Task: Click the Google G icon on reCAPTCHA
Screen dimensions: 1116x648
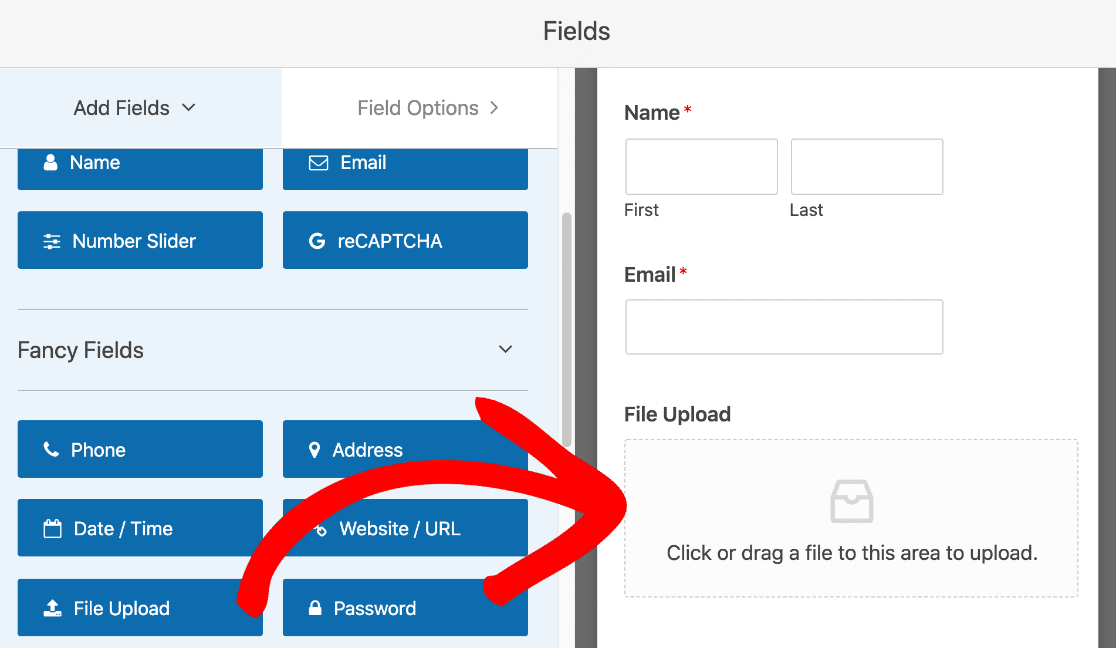Action: 317,241
